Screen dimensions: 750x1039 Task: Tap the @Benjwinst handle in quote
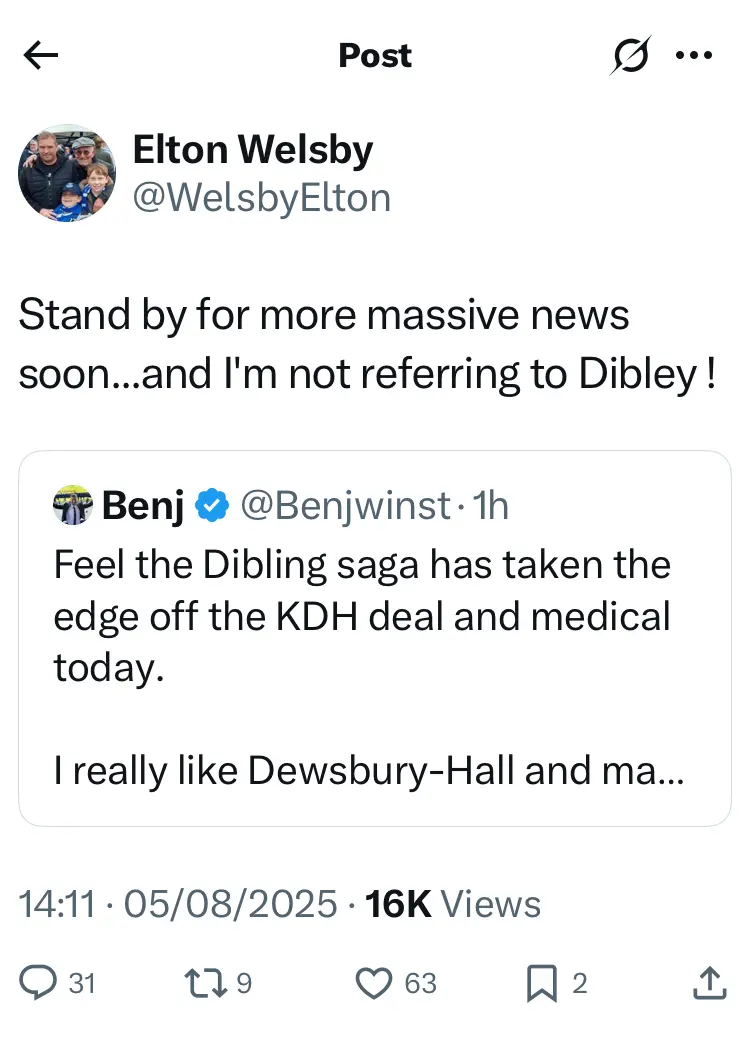point(345,506)
